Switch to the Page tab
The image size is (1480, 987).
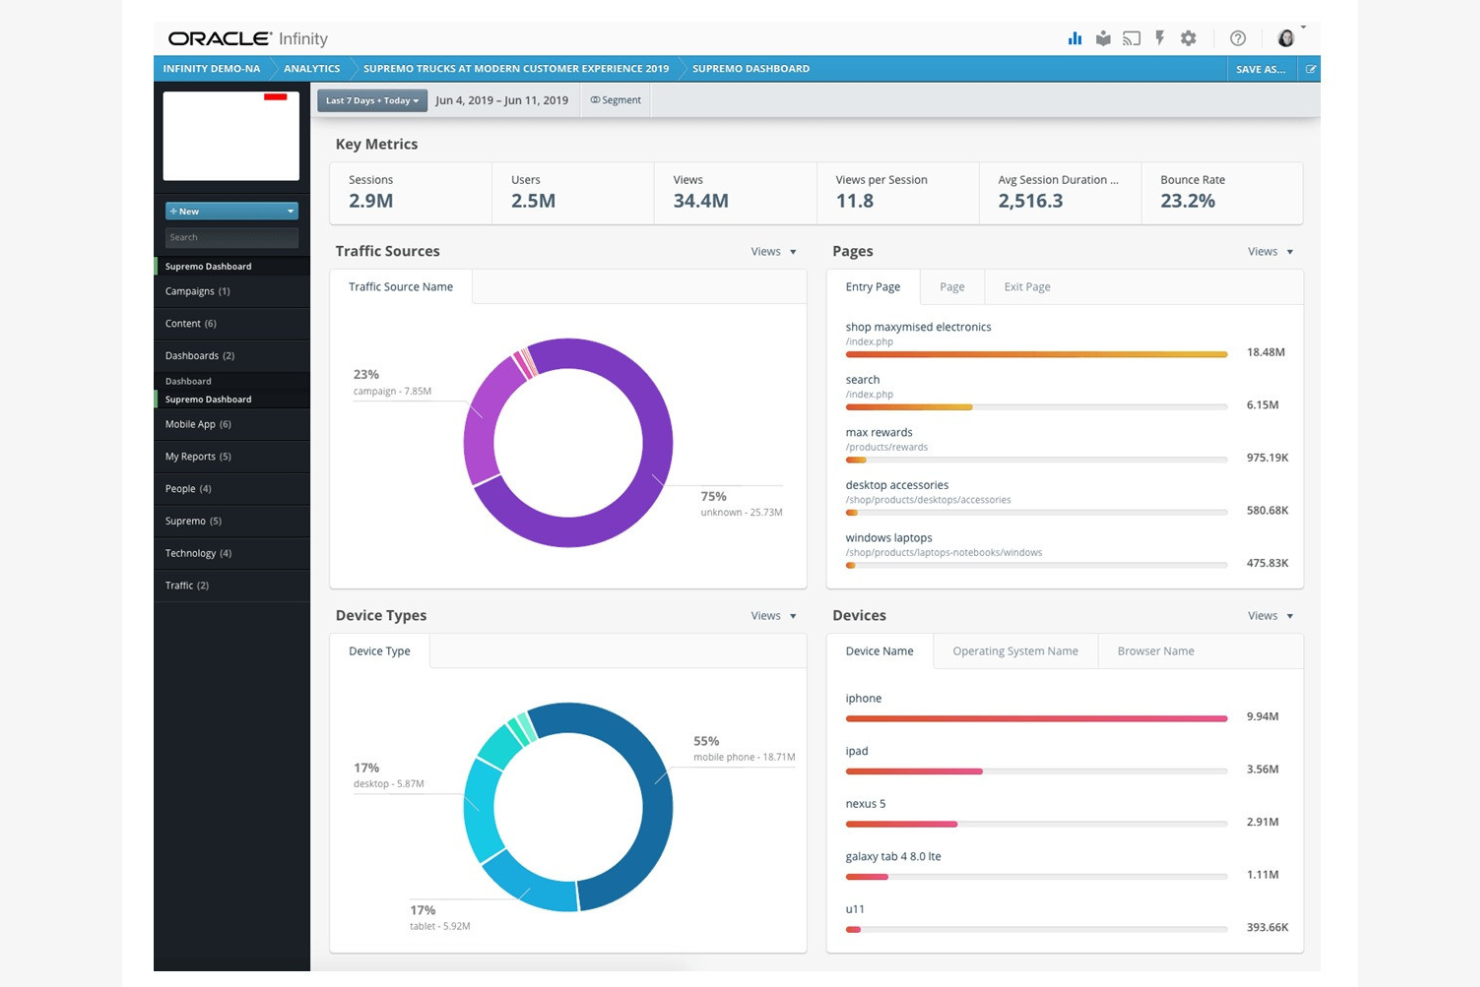click(x=952, y=287)
